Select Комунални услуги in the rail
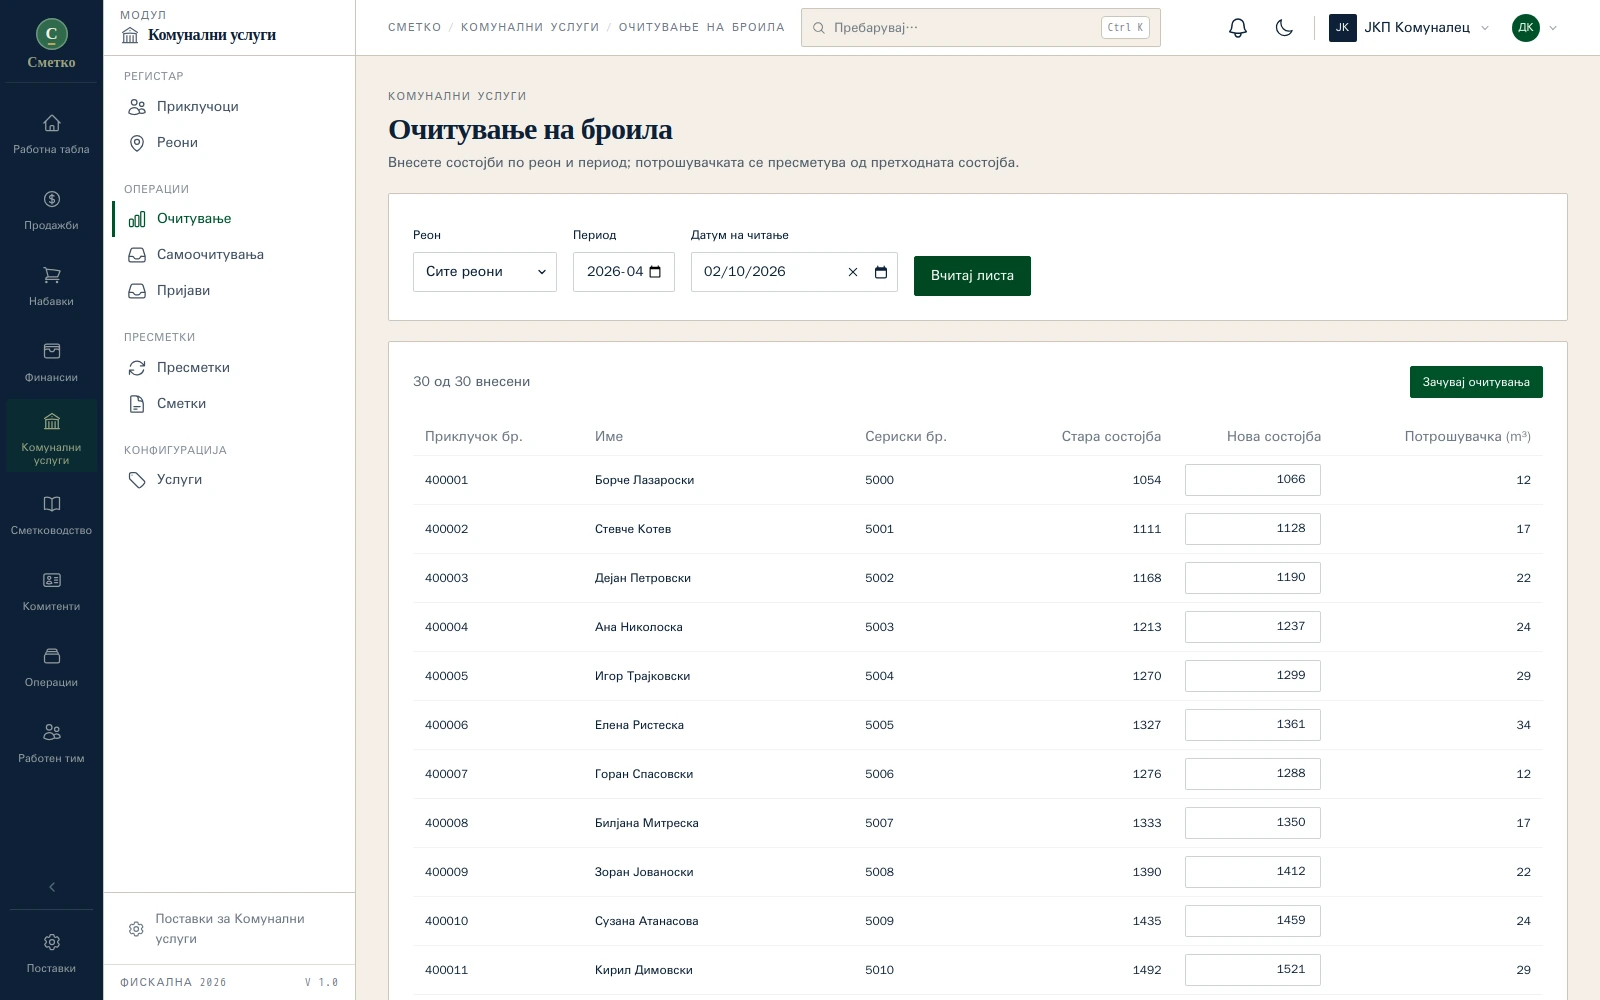 (x=51, y=436)
